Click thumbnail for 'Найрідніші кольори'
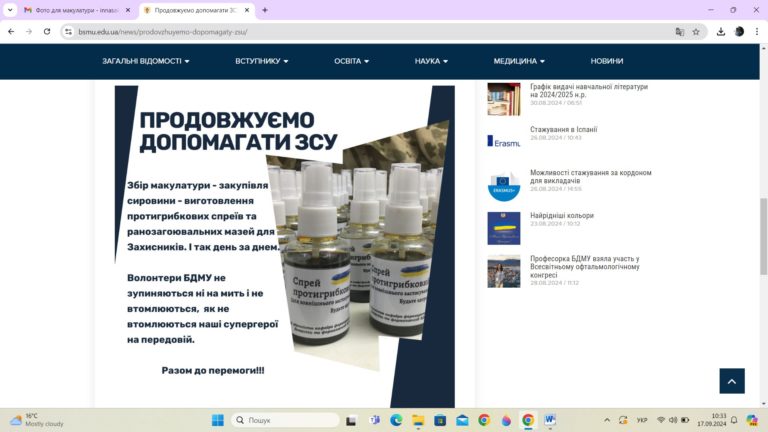The height and width of the screenshot is (432, 768). [x=504, y=228]
